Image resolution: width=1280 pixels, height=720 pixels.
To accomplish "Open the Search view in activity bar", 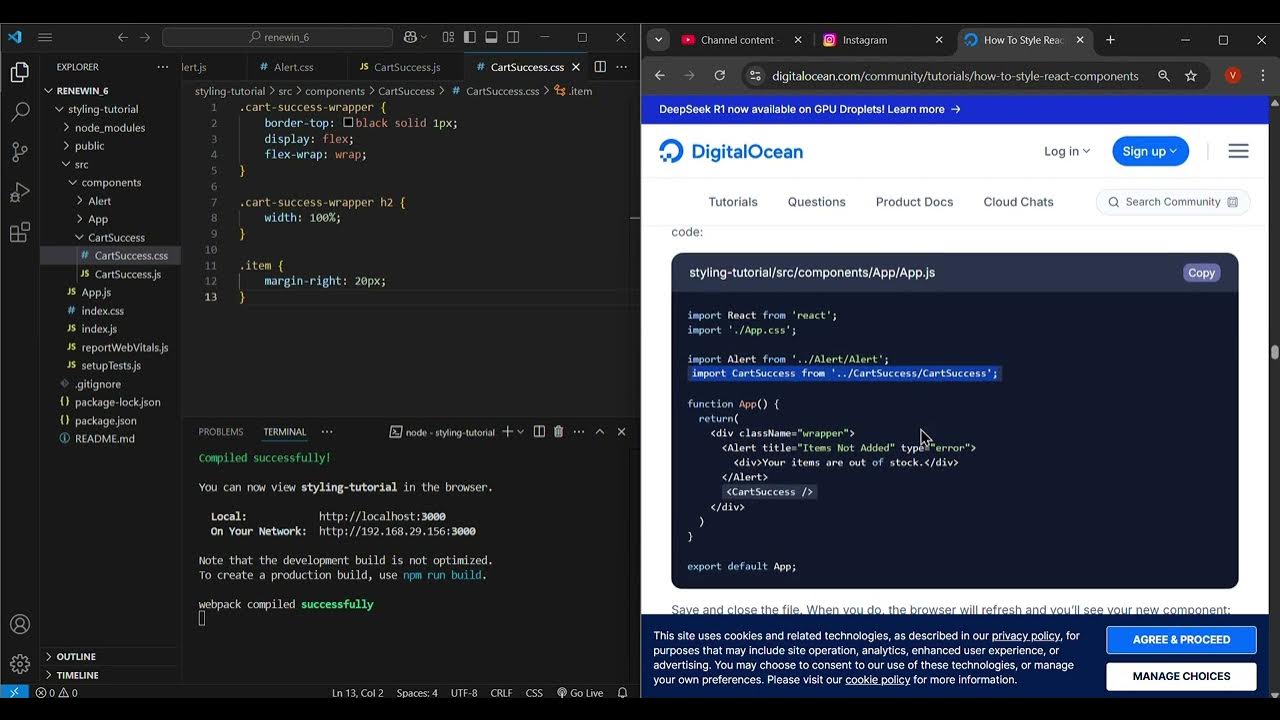I will pos(19,112).
